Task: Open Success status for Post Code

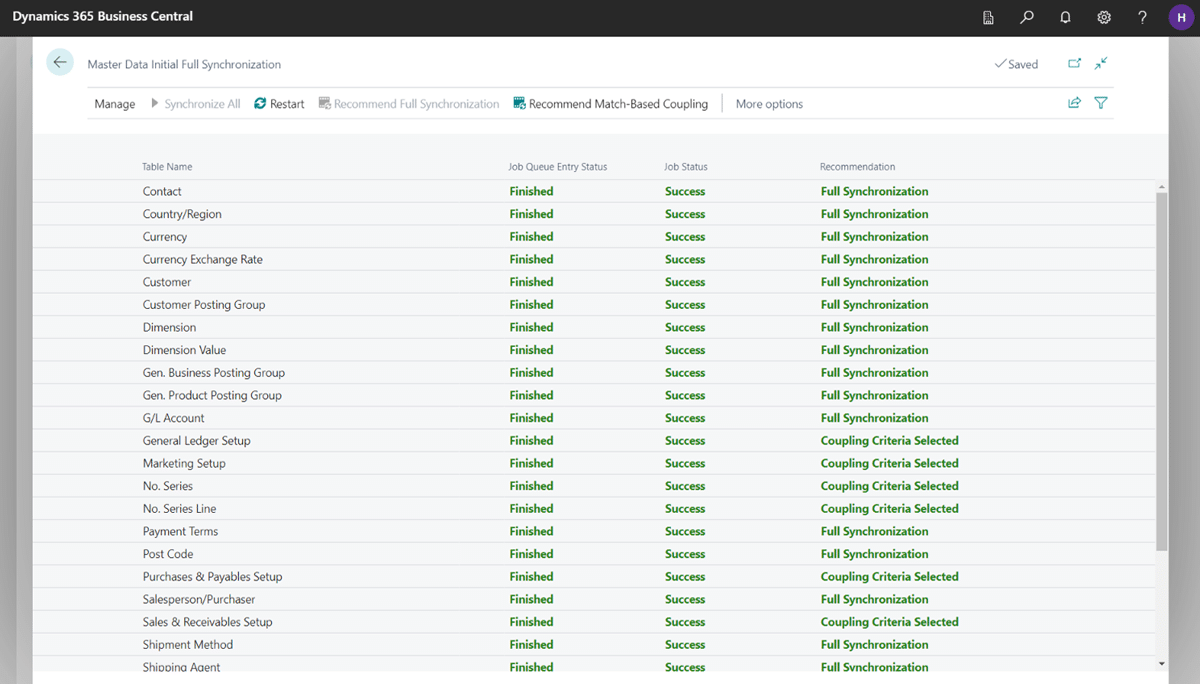Action: click(x=685, y=554)
